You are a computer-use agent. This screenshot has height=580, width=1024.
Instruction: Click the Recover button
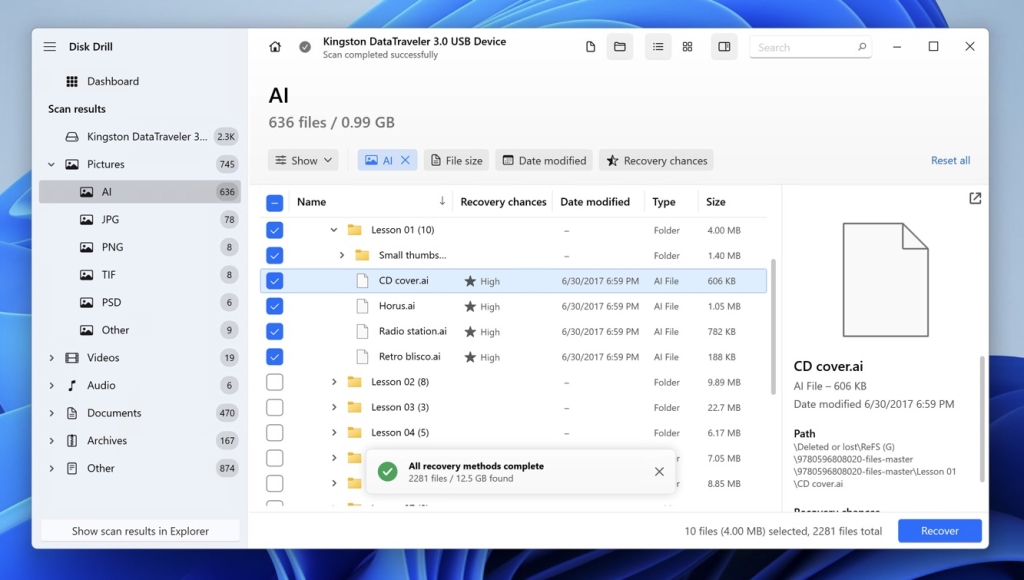click(939, 531)
